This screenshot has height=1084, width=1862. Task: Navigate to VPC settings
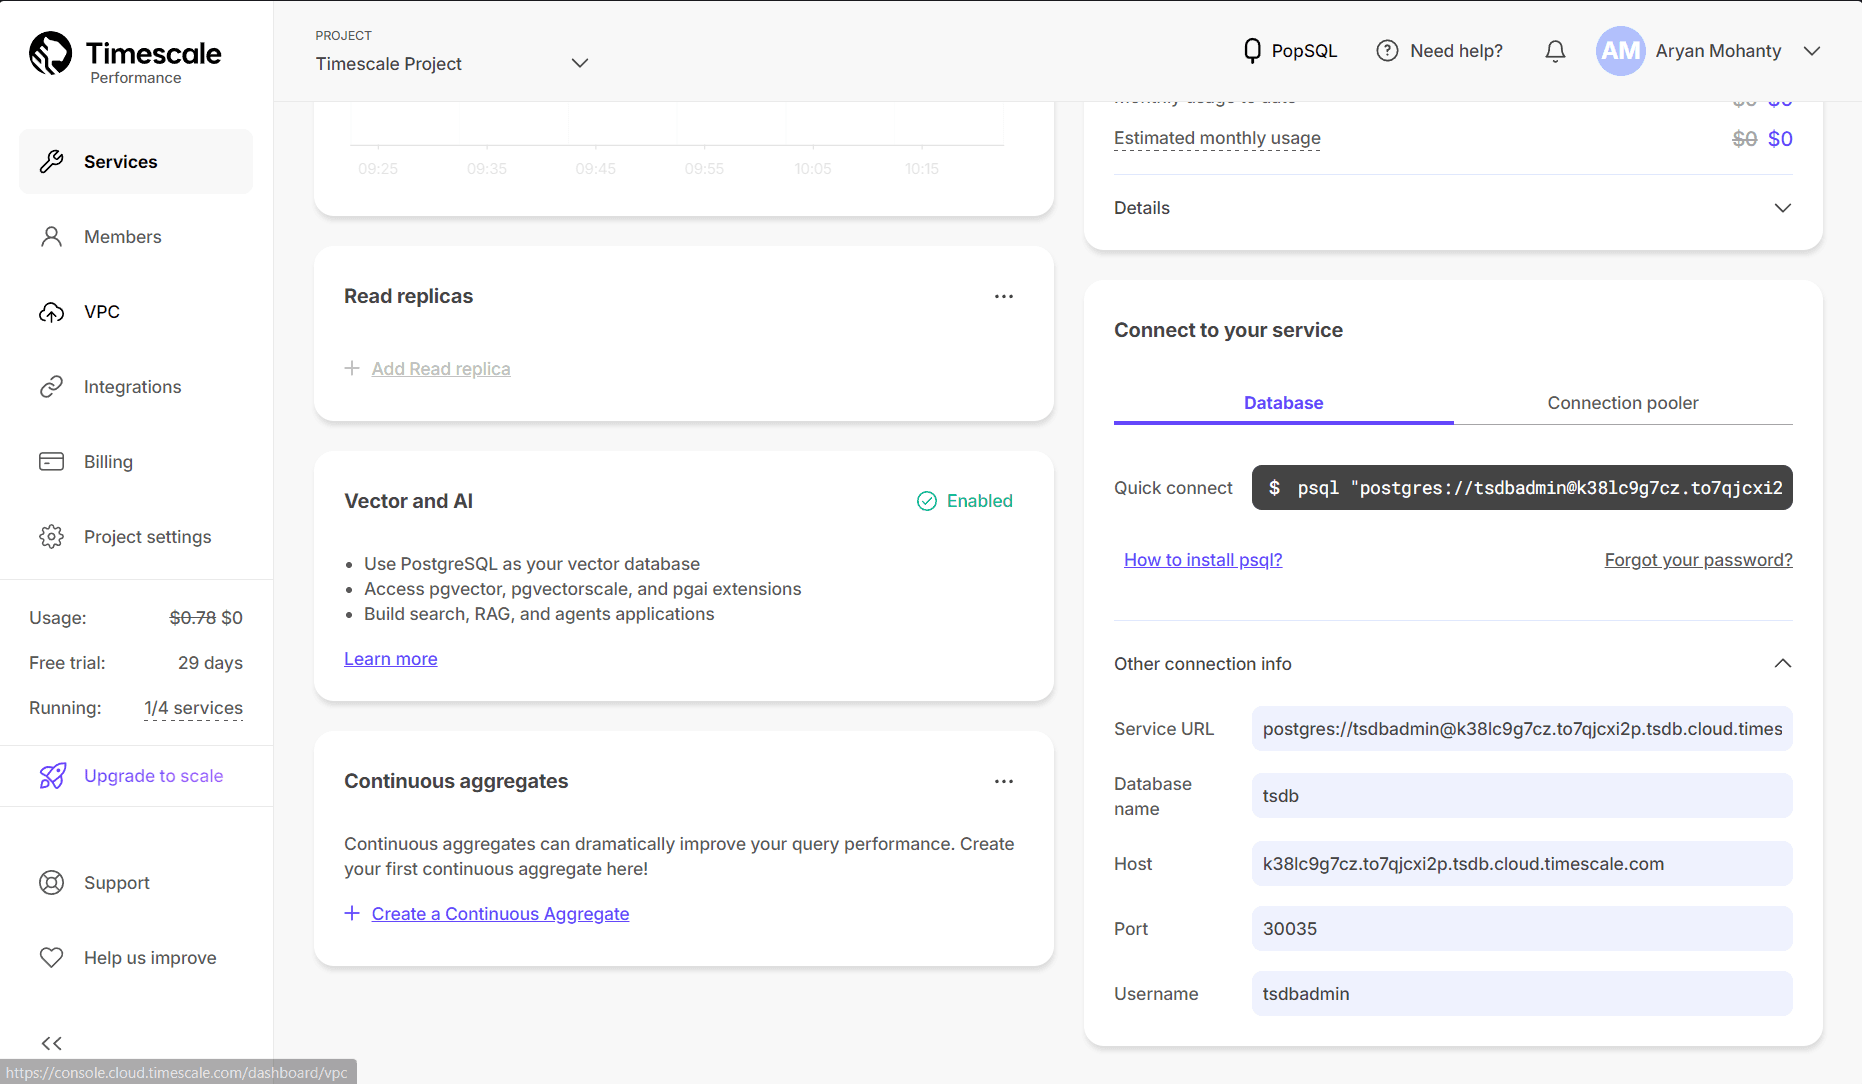[x=101, y=311]
